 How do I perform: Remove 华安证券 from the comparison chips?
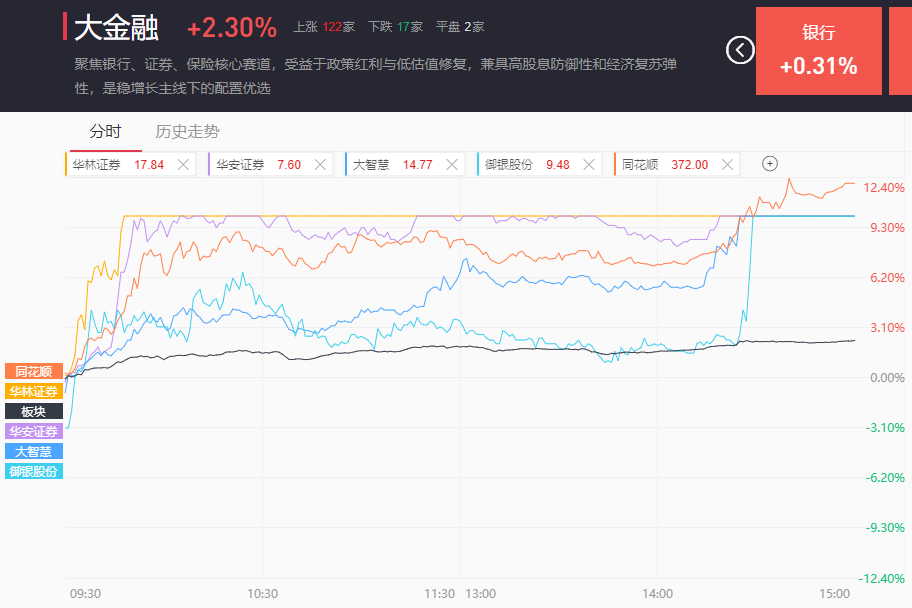tap(320, 165)
